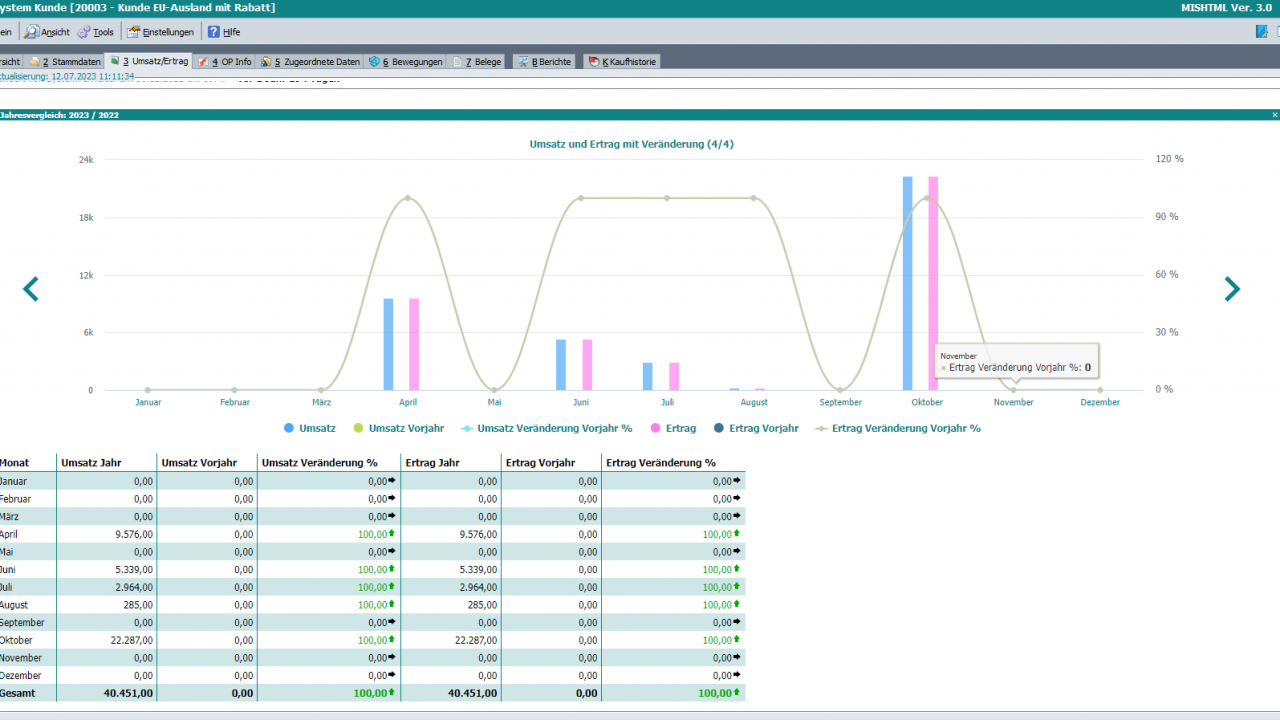Open the 5 Zugeordnete Daten tab
Image resolution: width=1280 pixels, height=720 pixels.
pyautogui.click(x=310, y=62)
